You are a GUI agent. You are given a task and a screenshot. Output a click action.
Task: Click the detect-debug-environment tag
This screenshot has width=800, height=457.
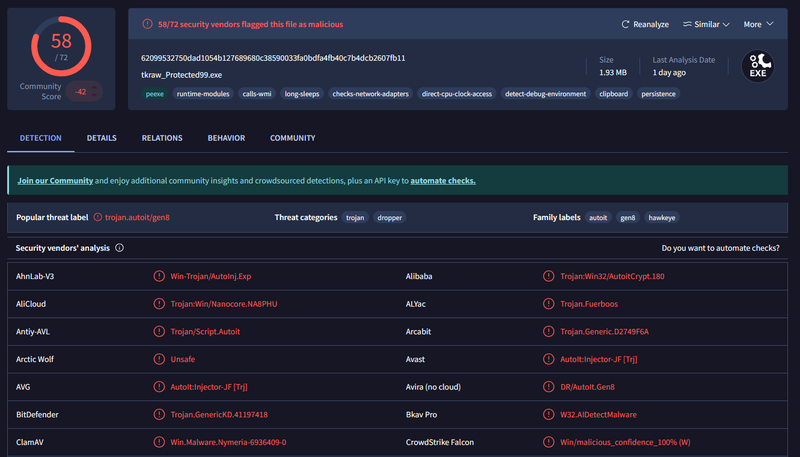click(545, 94)
